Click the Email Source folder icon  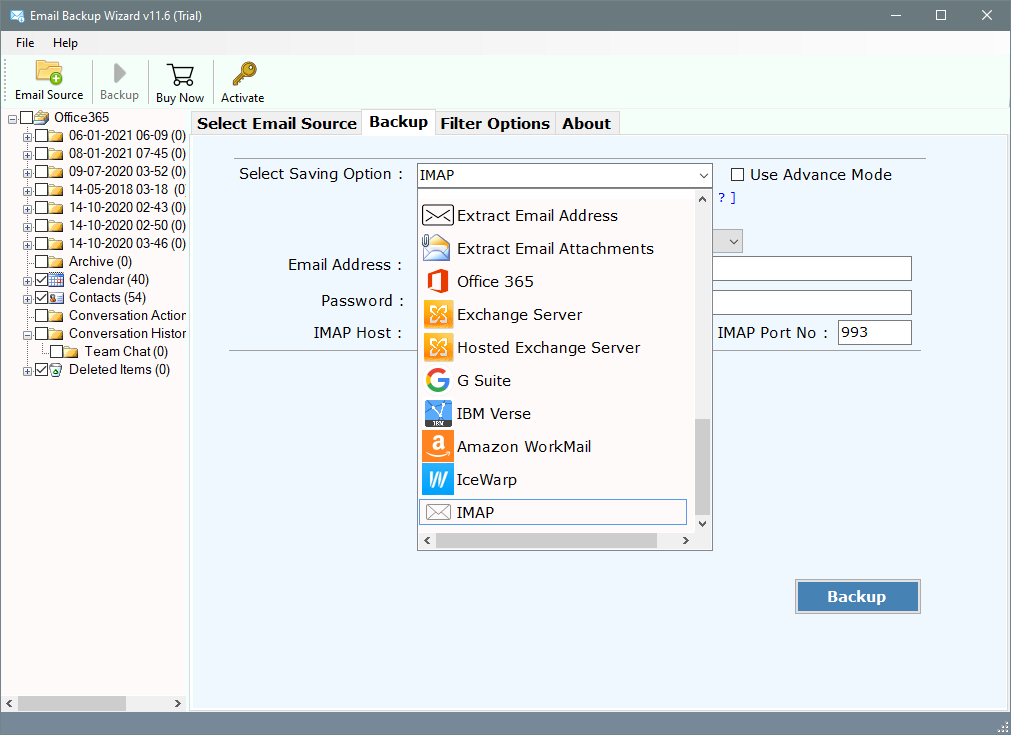coord(49,72)
